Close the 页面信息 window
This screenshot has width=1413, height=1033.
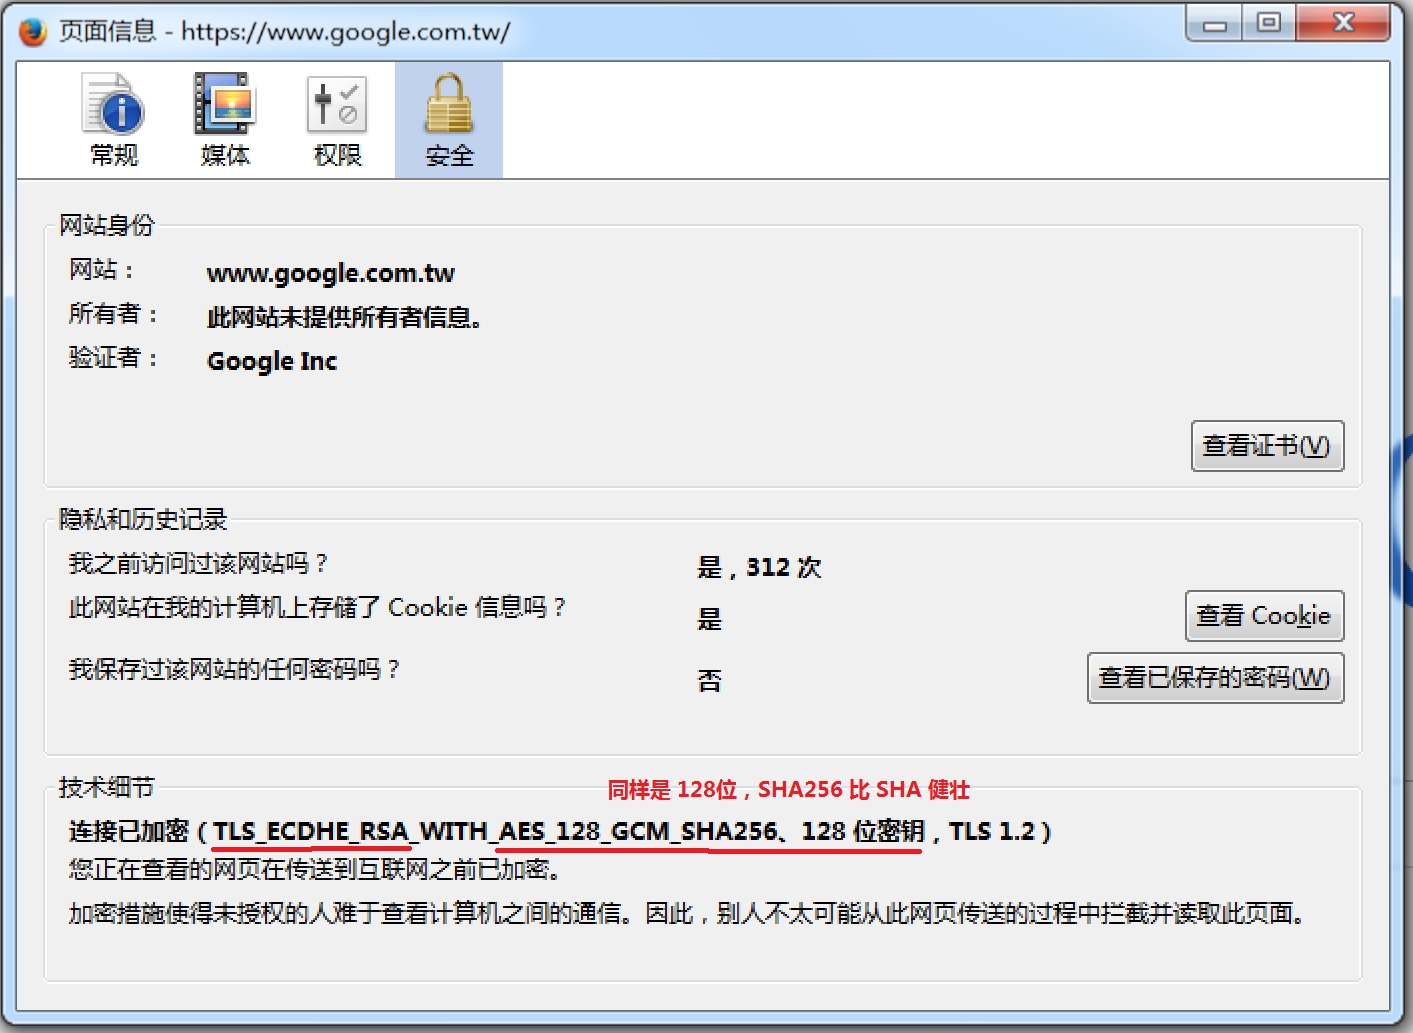(x=1343, y=23)
